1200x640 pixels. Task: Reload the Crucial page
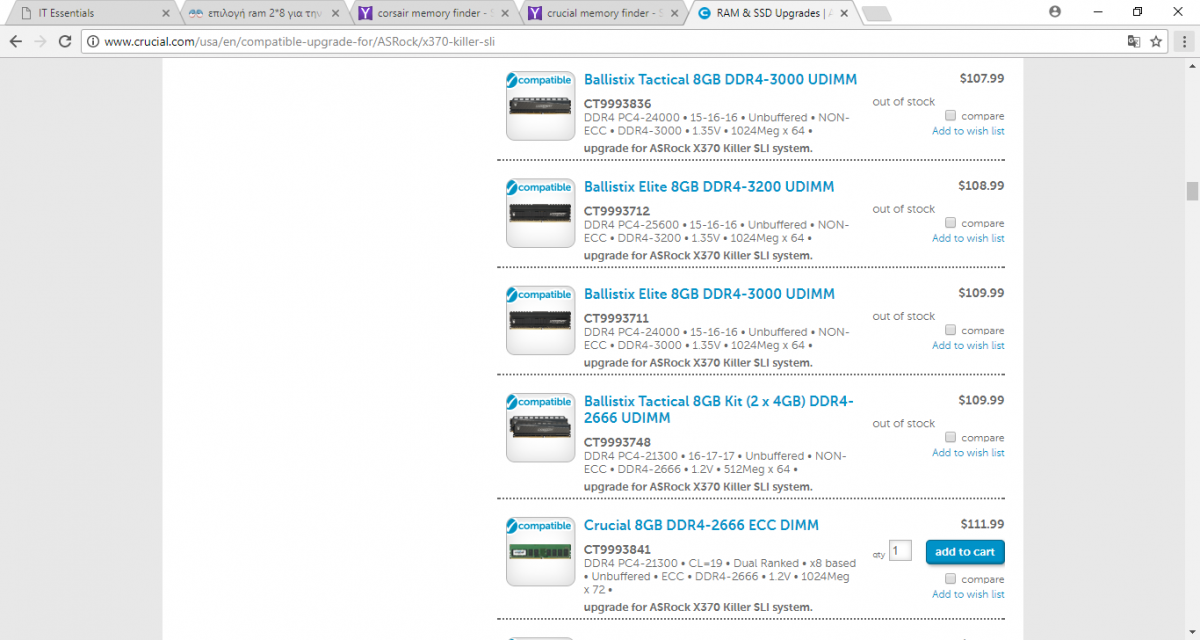click(65, 42)
